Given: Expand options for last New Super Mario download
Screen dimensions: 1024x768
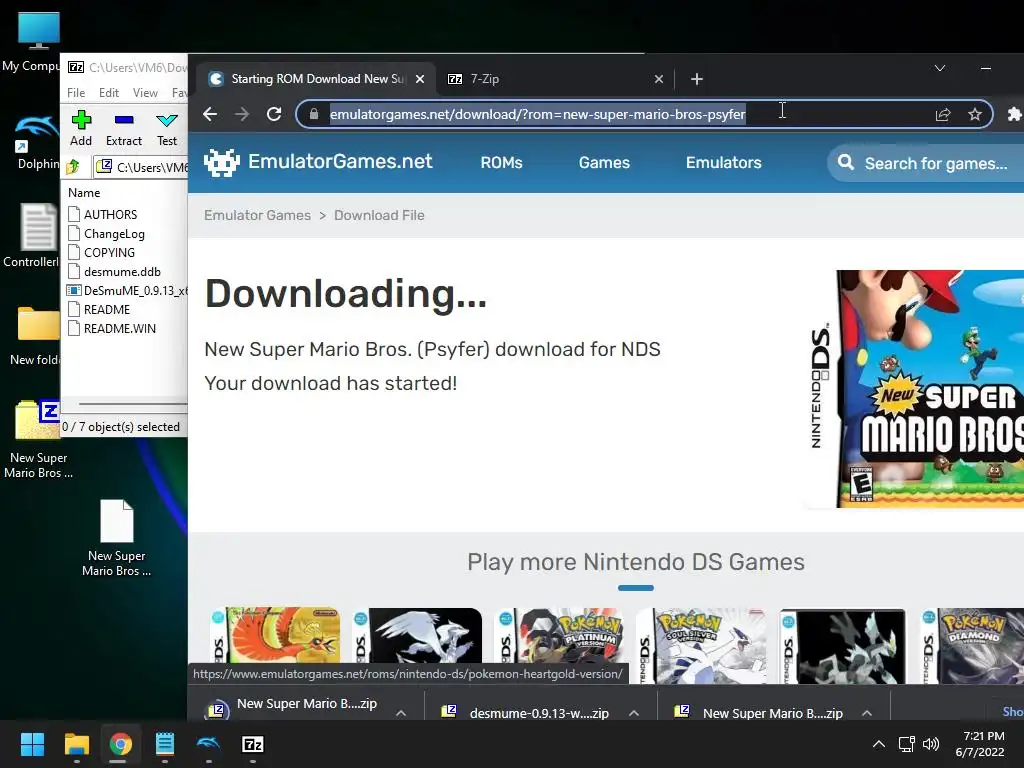Looking at the screenshot, I should 867,713.
